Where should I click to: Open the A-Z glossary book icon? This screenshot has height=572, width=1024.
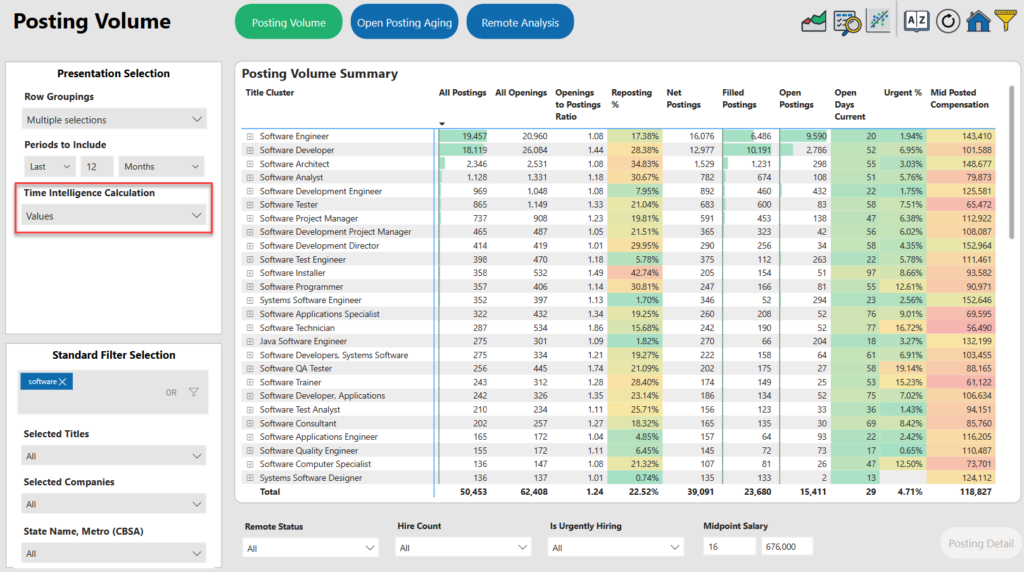pos(916,21)
